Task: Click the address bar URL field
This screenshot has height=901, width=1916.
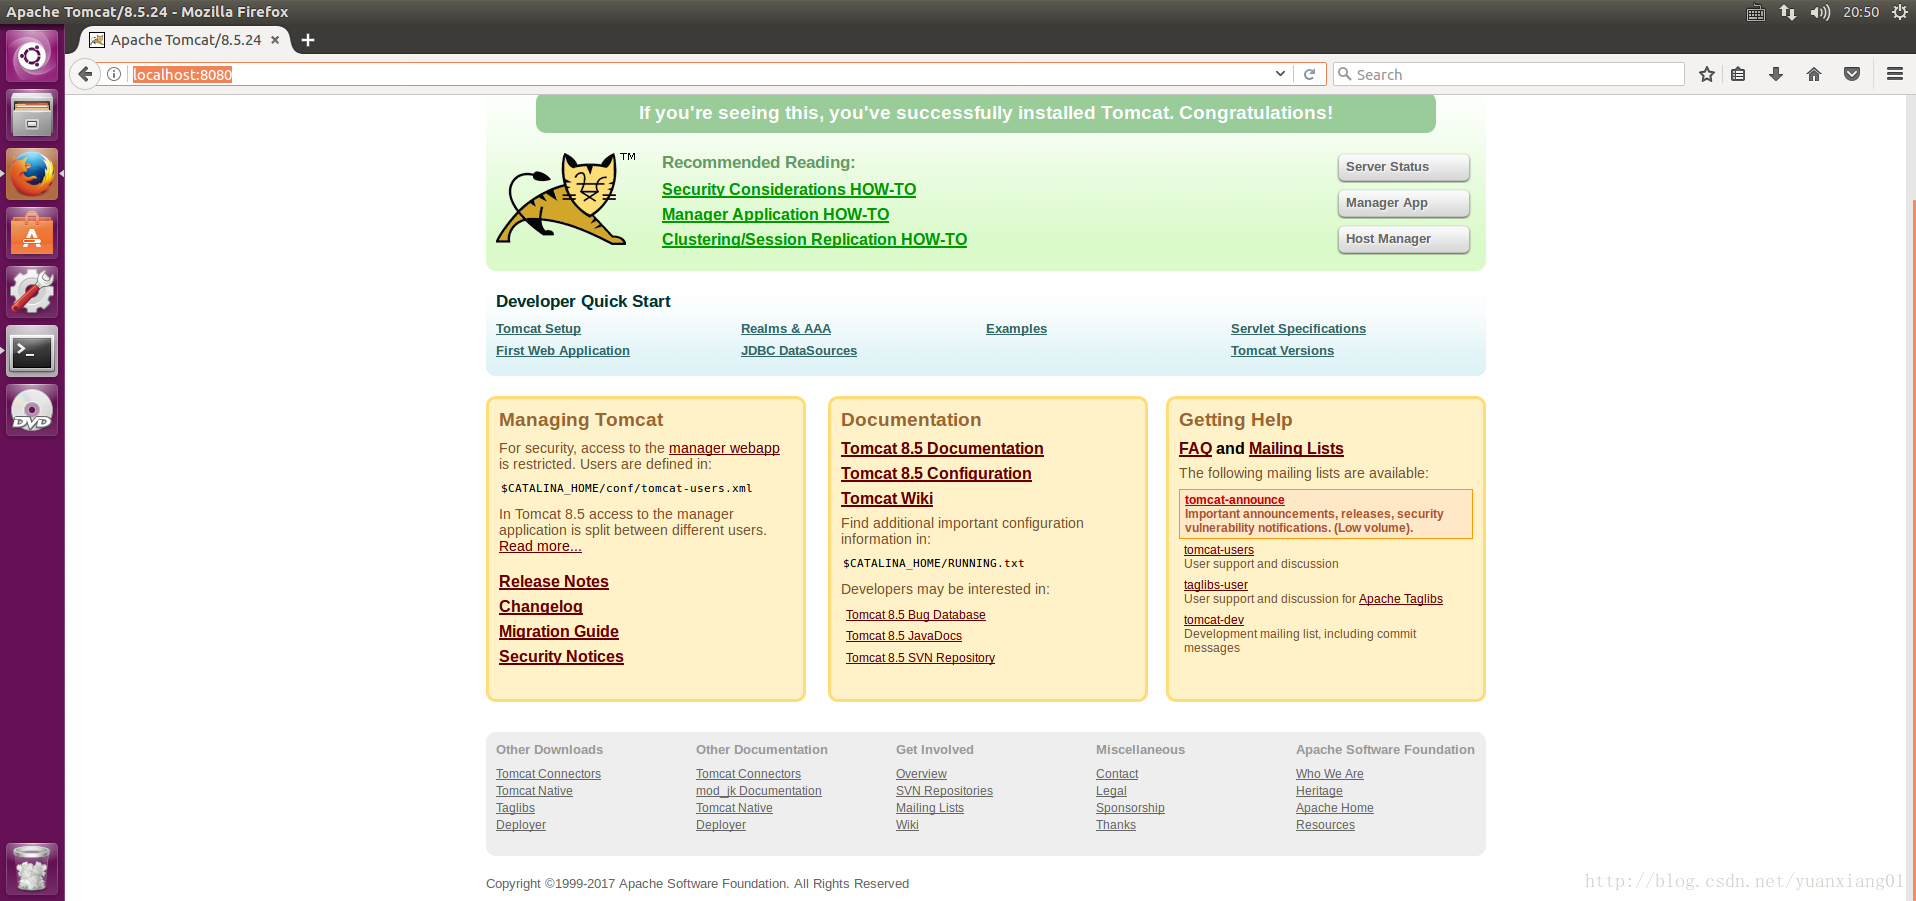Action: click(700, 74)
